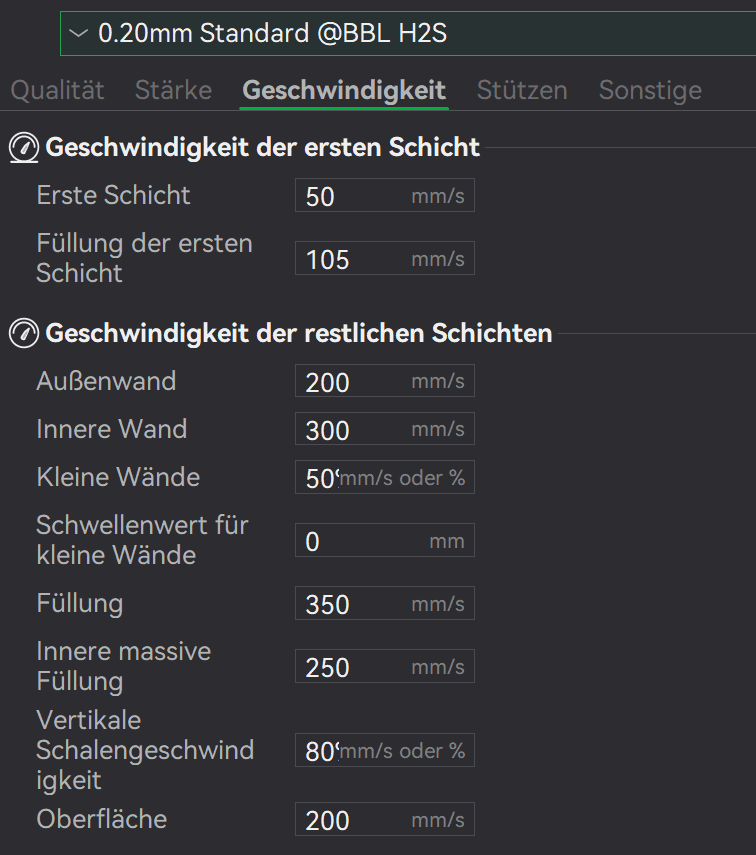756x855 pixels.
Task: Edit the Füllung der ersten Schicht value
Action: tap(350, 259)
